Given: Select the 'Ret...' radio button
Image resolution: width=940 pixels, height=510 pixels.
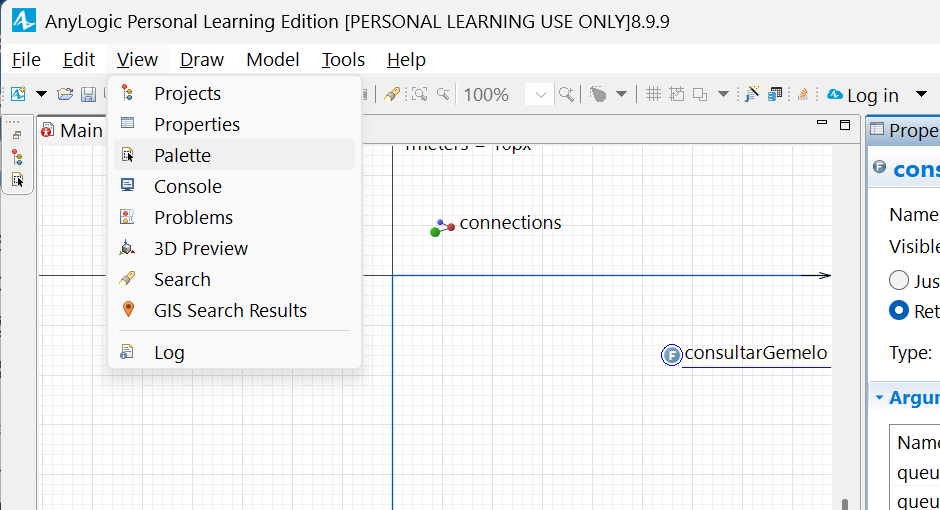Looking at the screenshot, I should 899,310.
